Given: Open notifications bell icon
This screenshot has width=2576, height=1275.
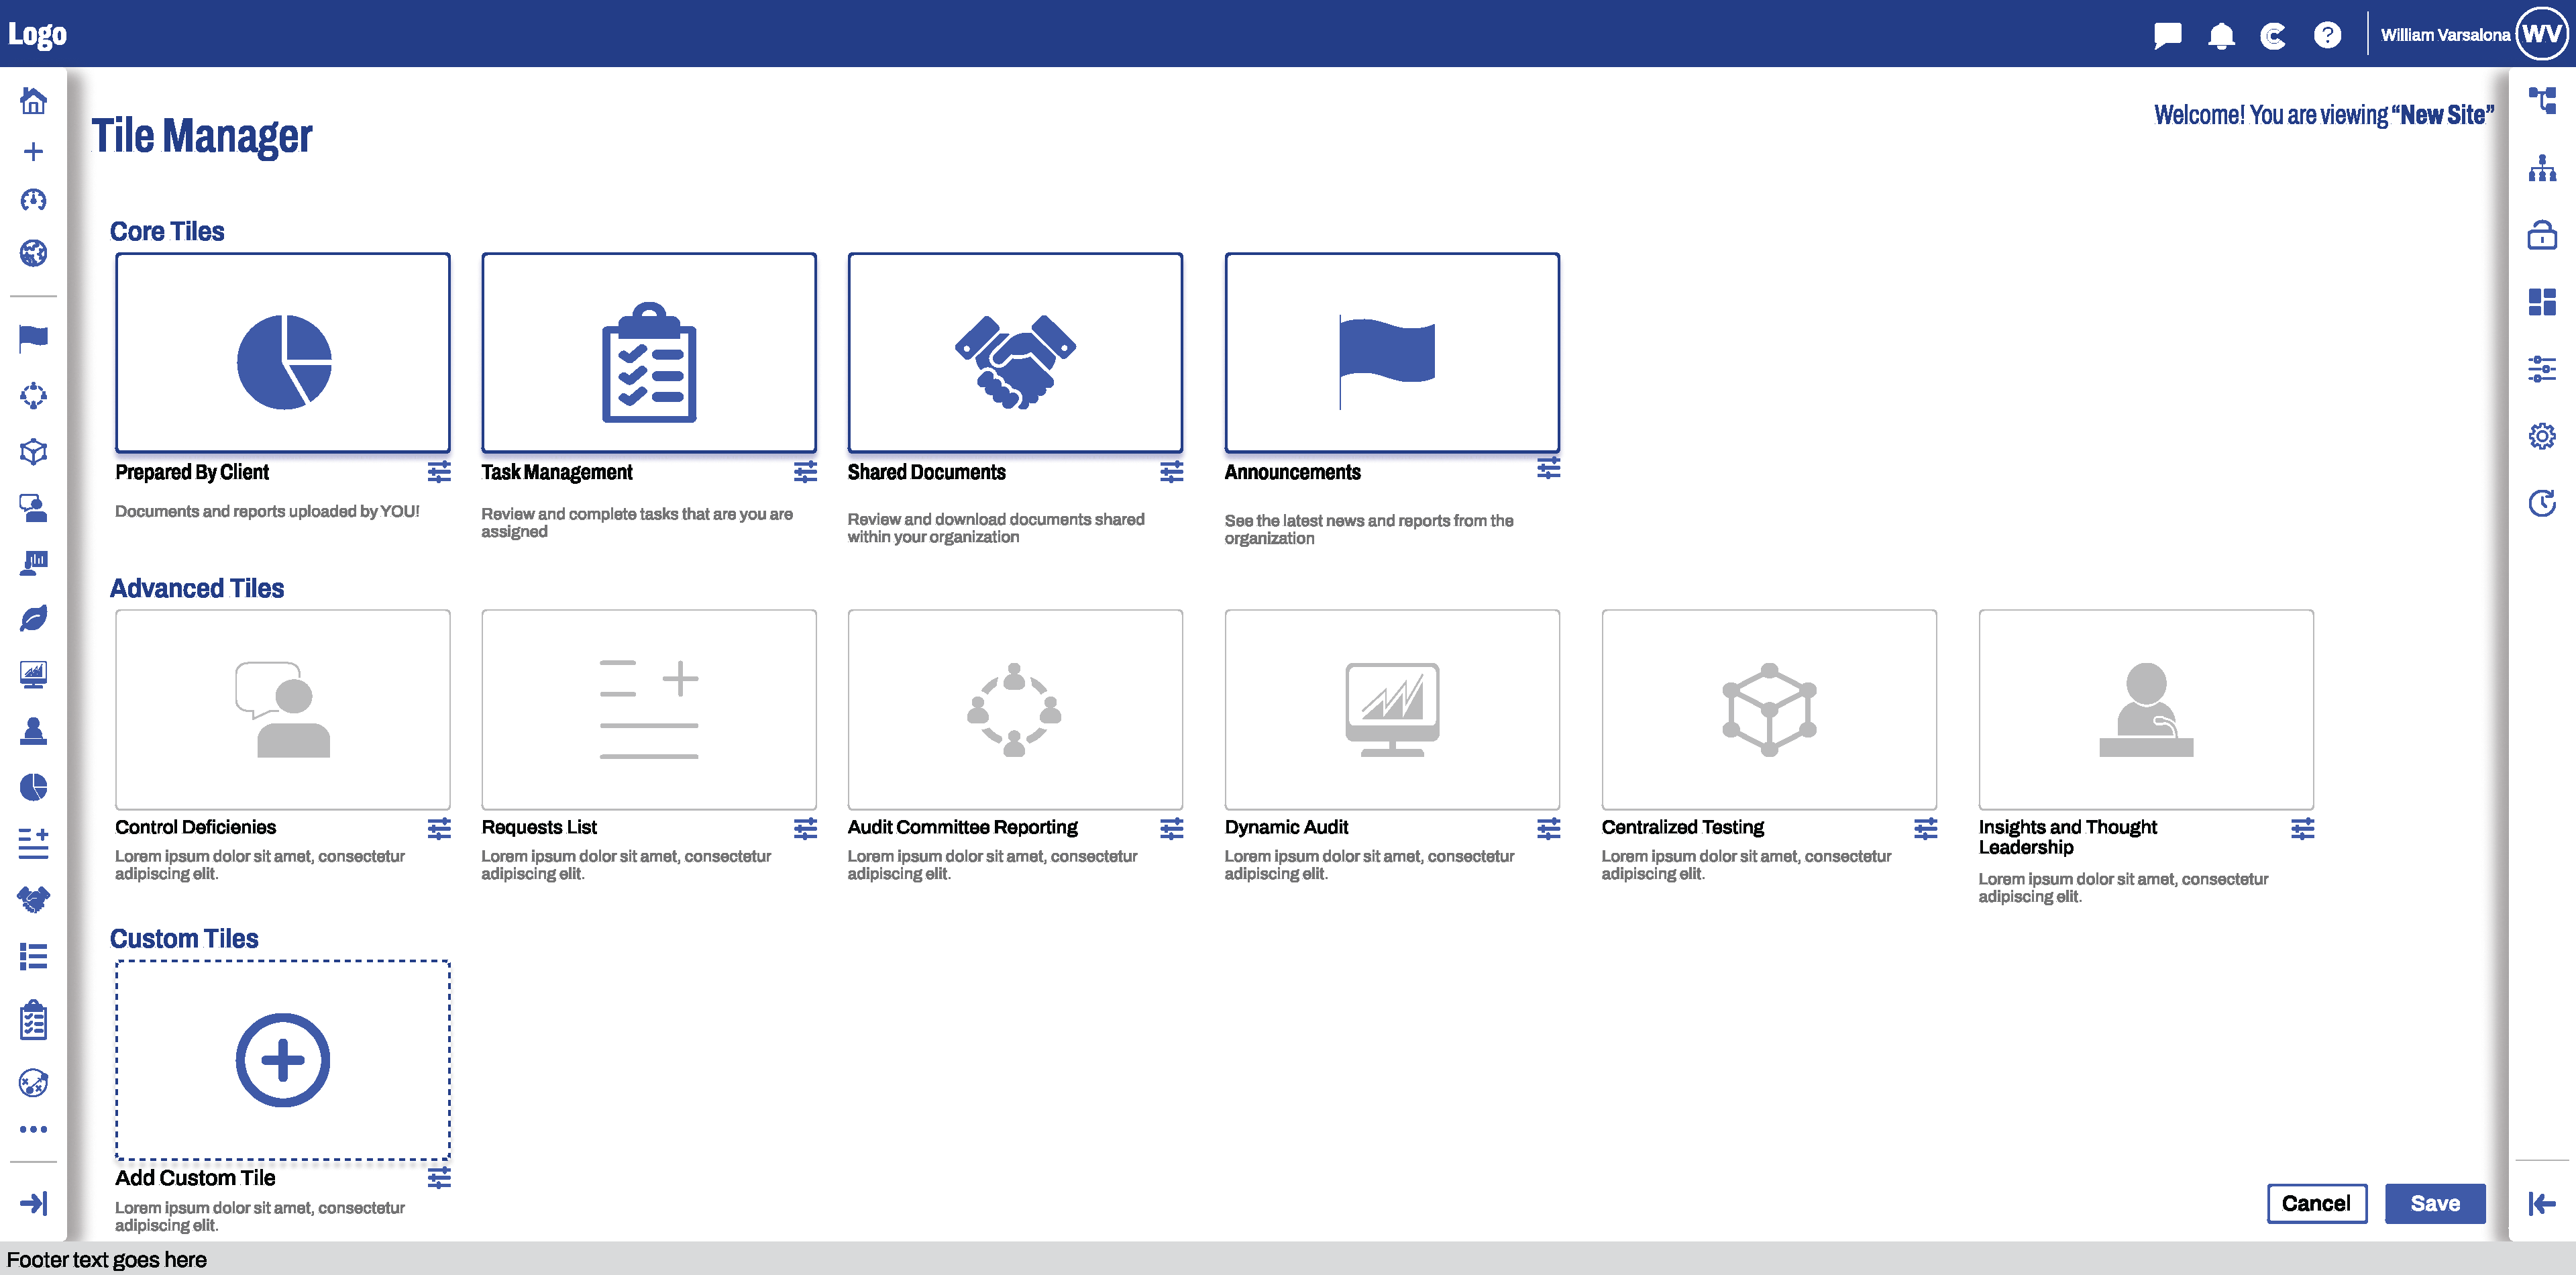Looking at the screenshot, I should click(x=2221, y=36).
